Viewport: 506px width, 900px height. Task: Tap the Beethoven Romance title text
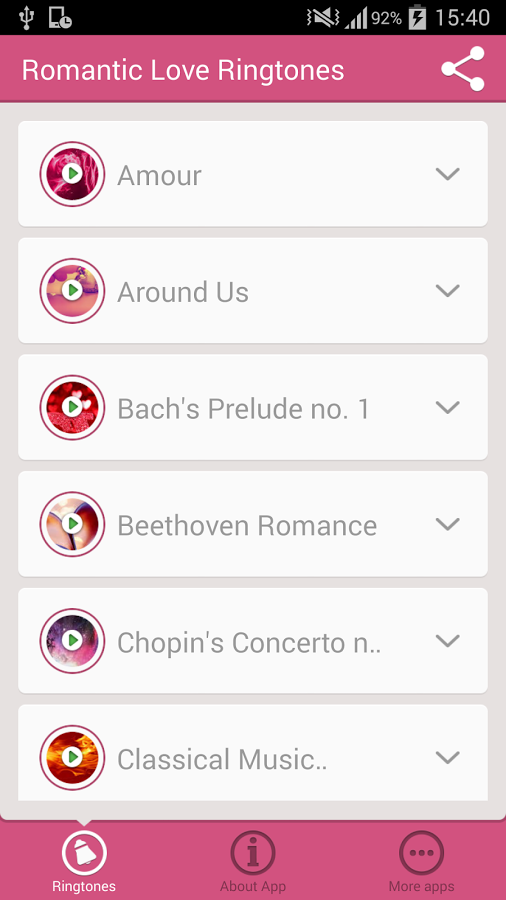coord(247,525)
